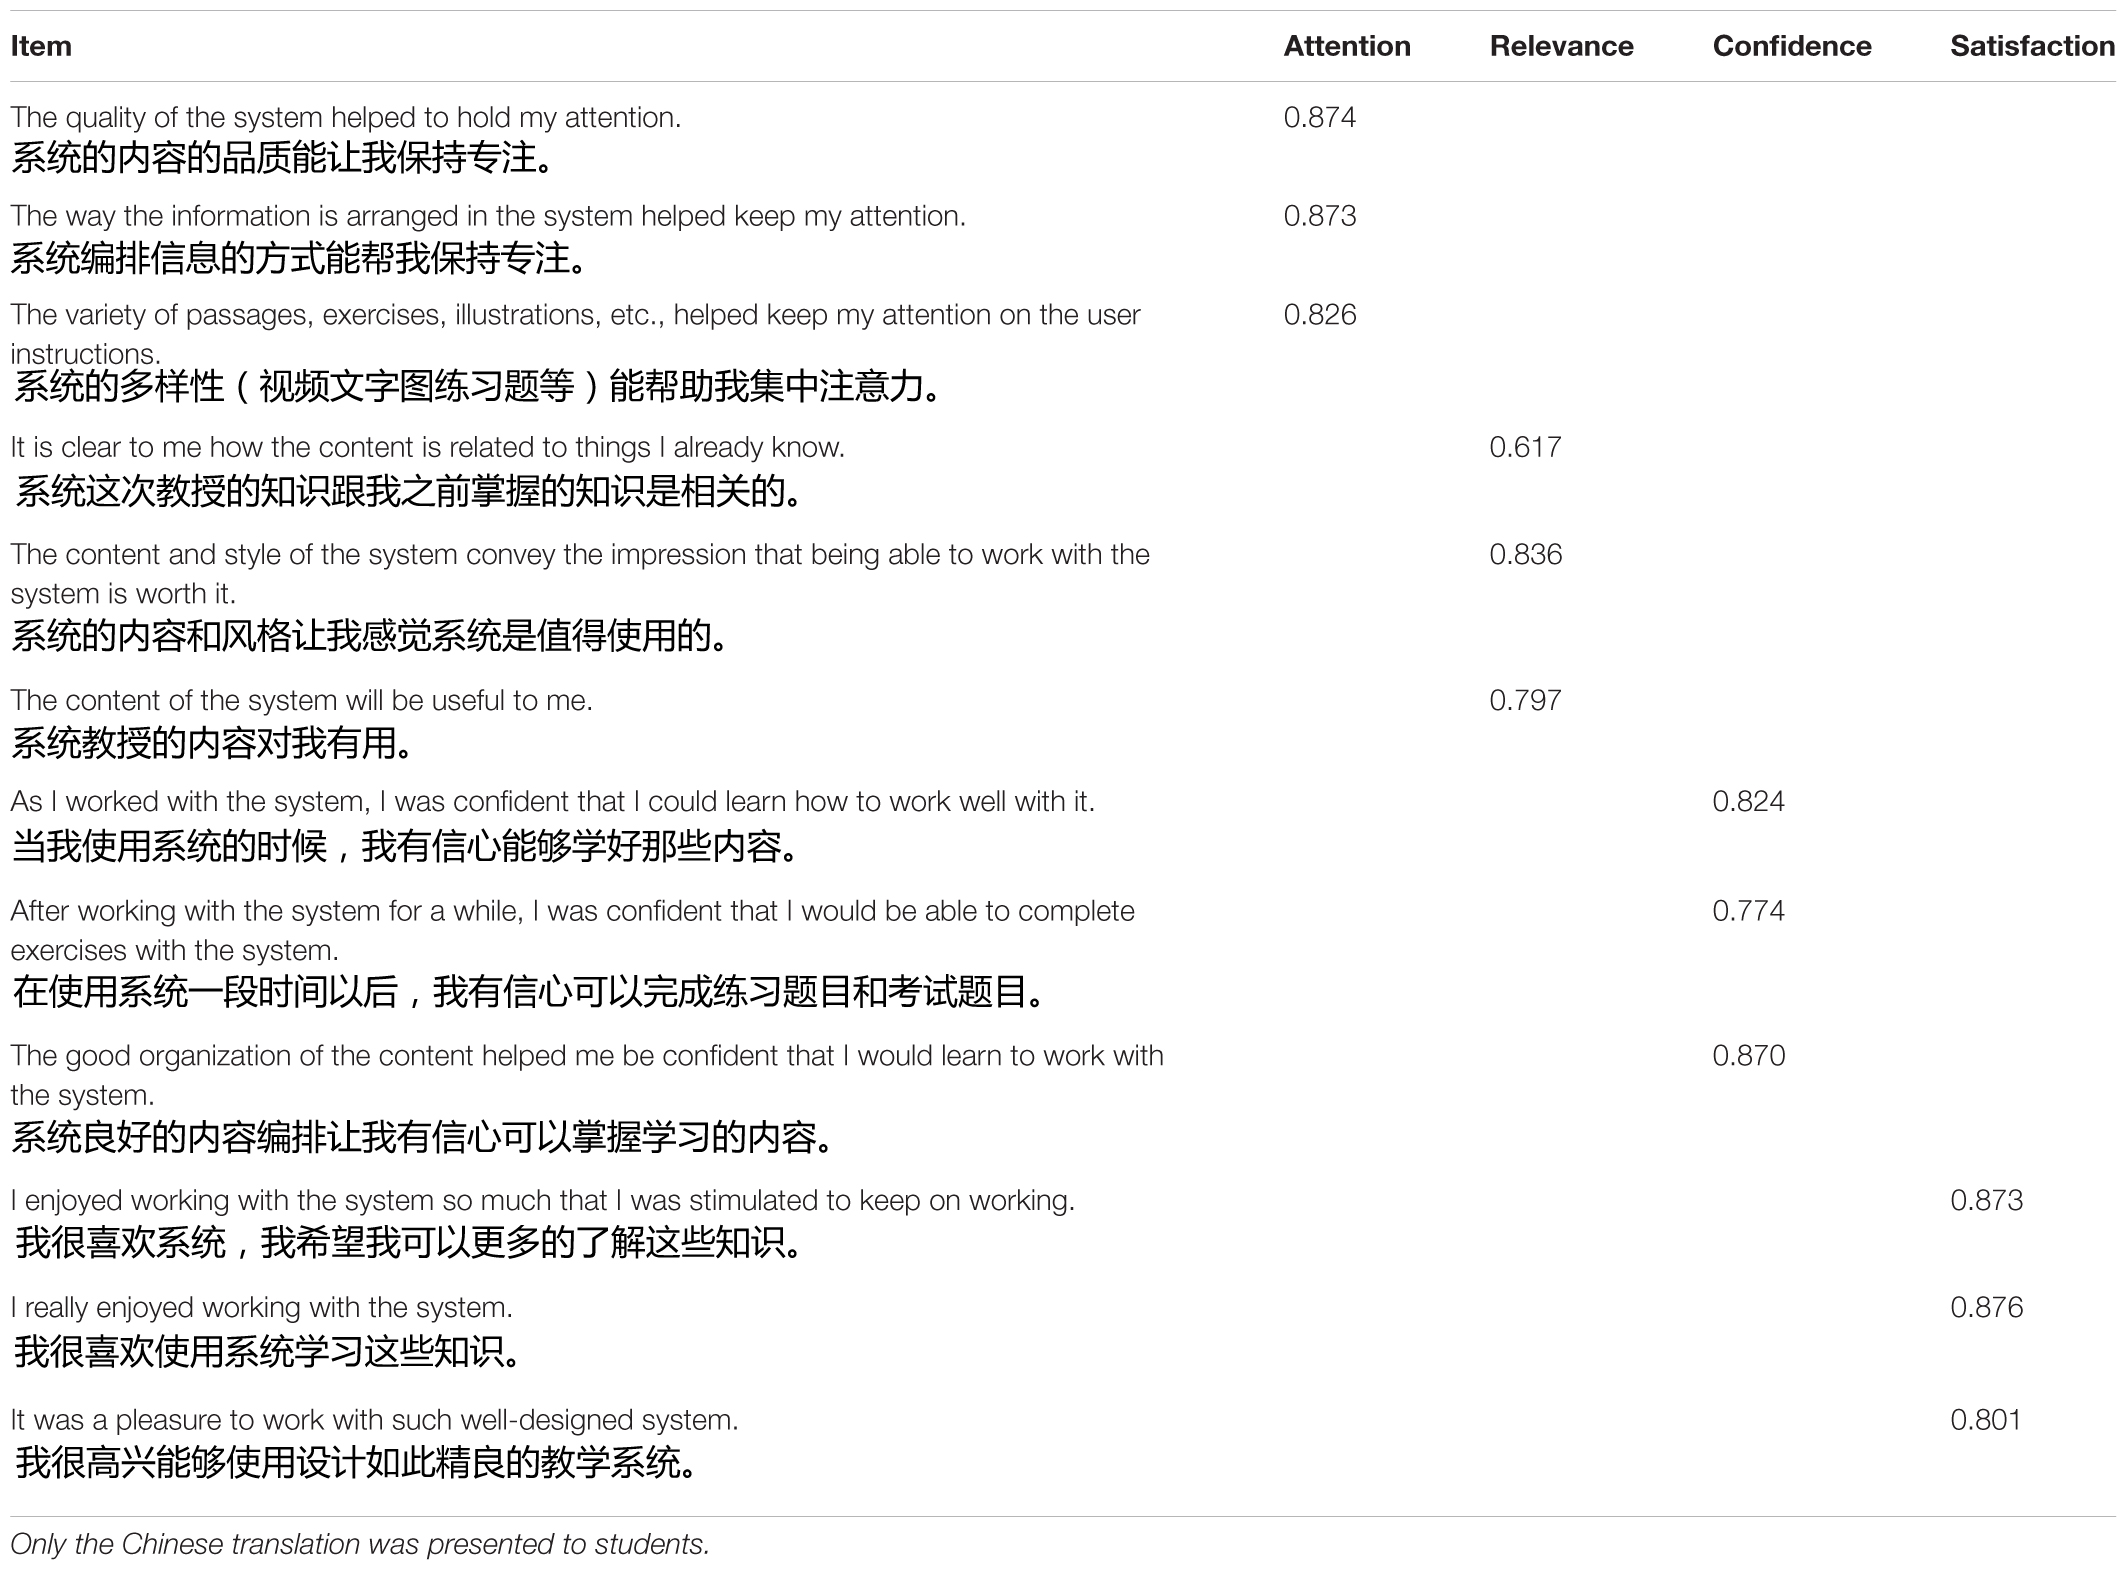Click 'It is clear to me how' sentence
The height and width of the screenshot is (1571, 2128).
pos(428,448)
